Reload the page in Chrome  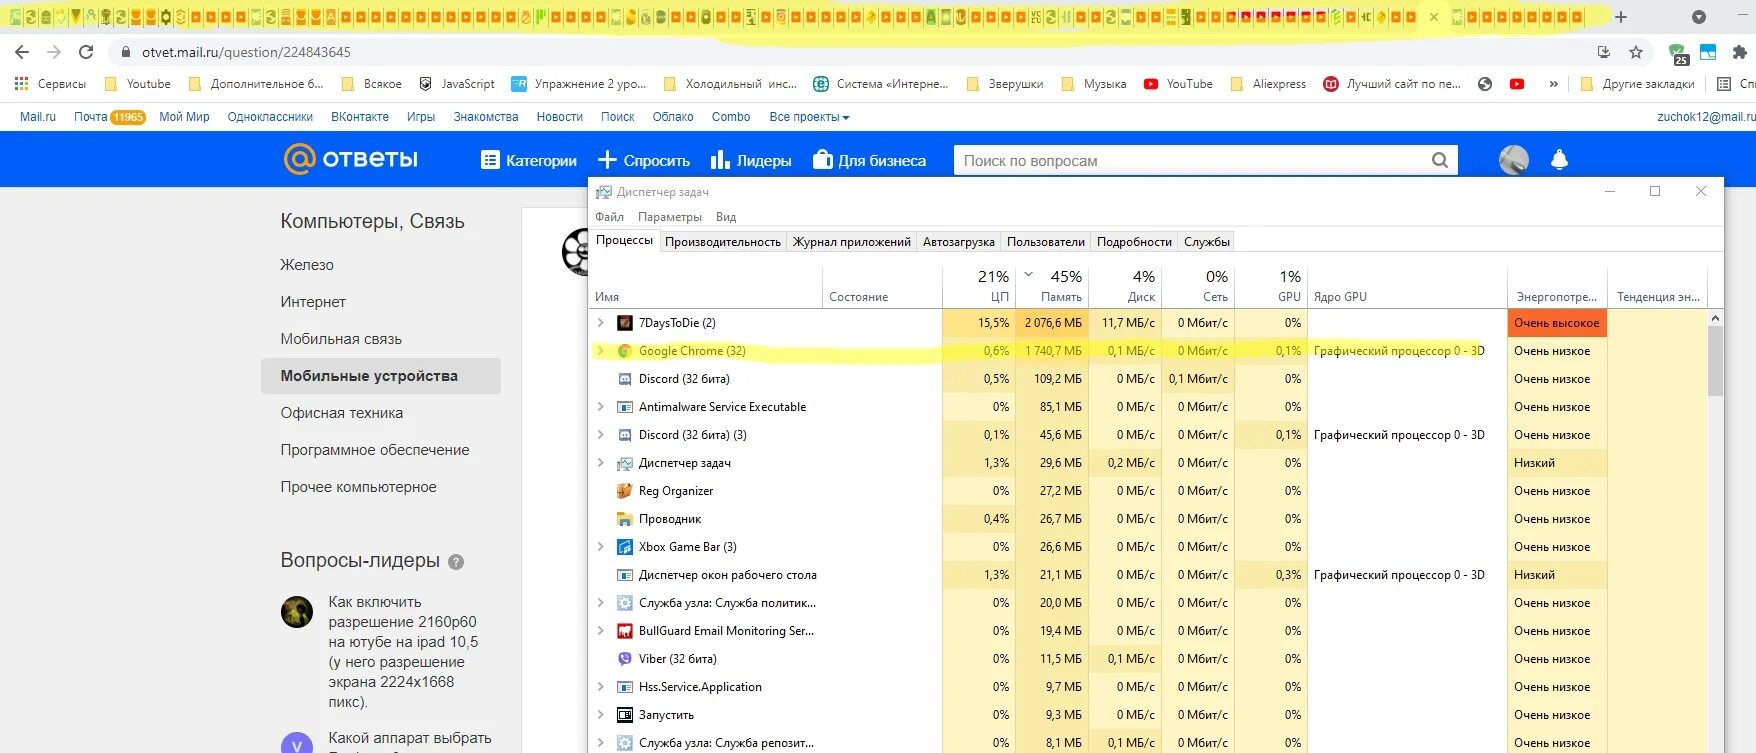(86, 52)
